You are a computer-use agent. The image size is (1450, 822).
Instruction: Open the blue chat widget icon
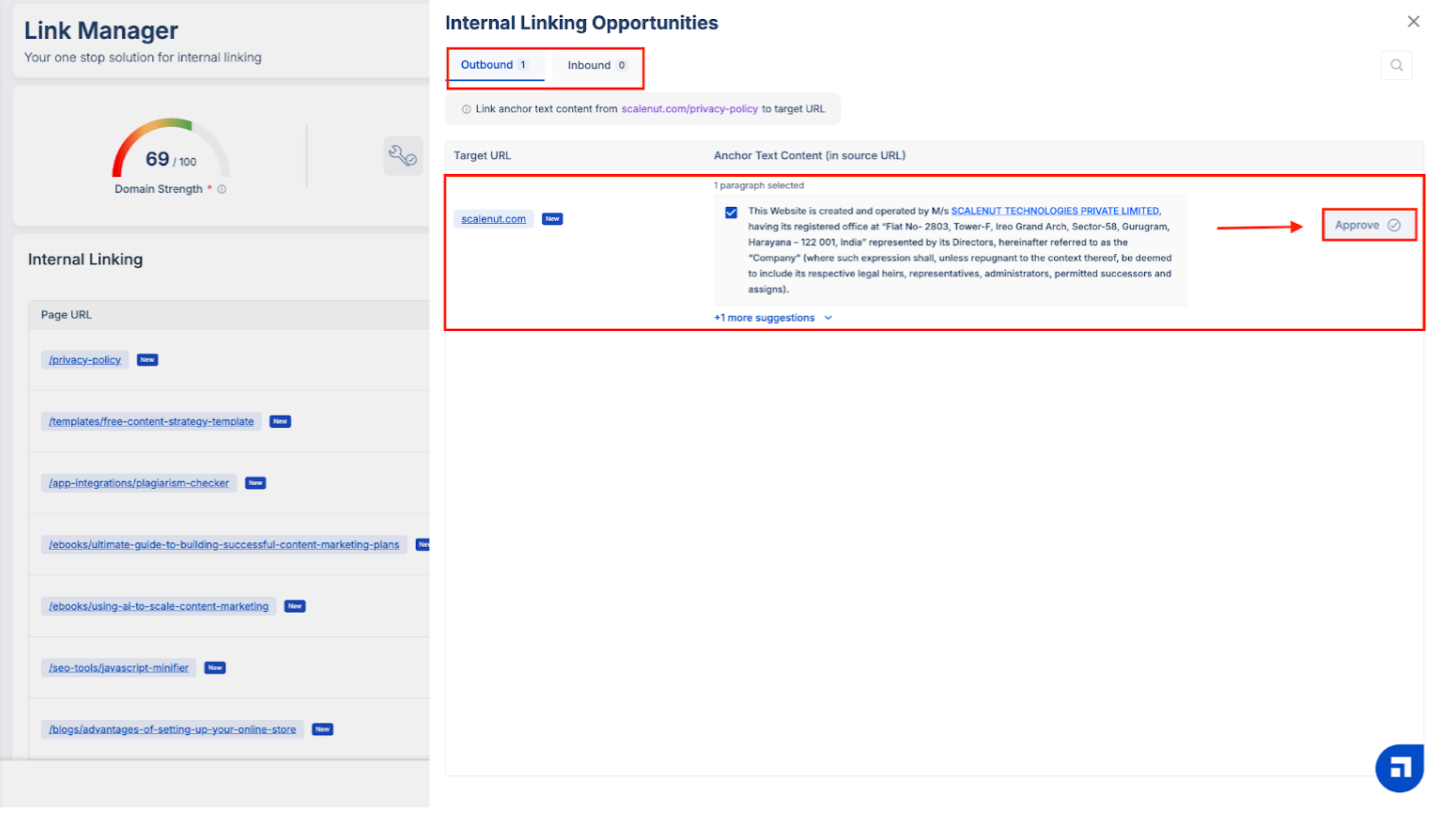(1399, 768)
